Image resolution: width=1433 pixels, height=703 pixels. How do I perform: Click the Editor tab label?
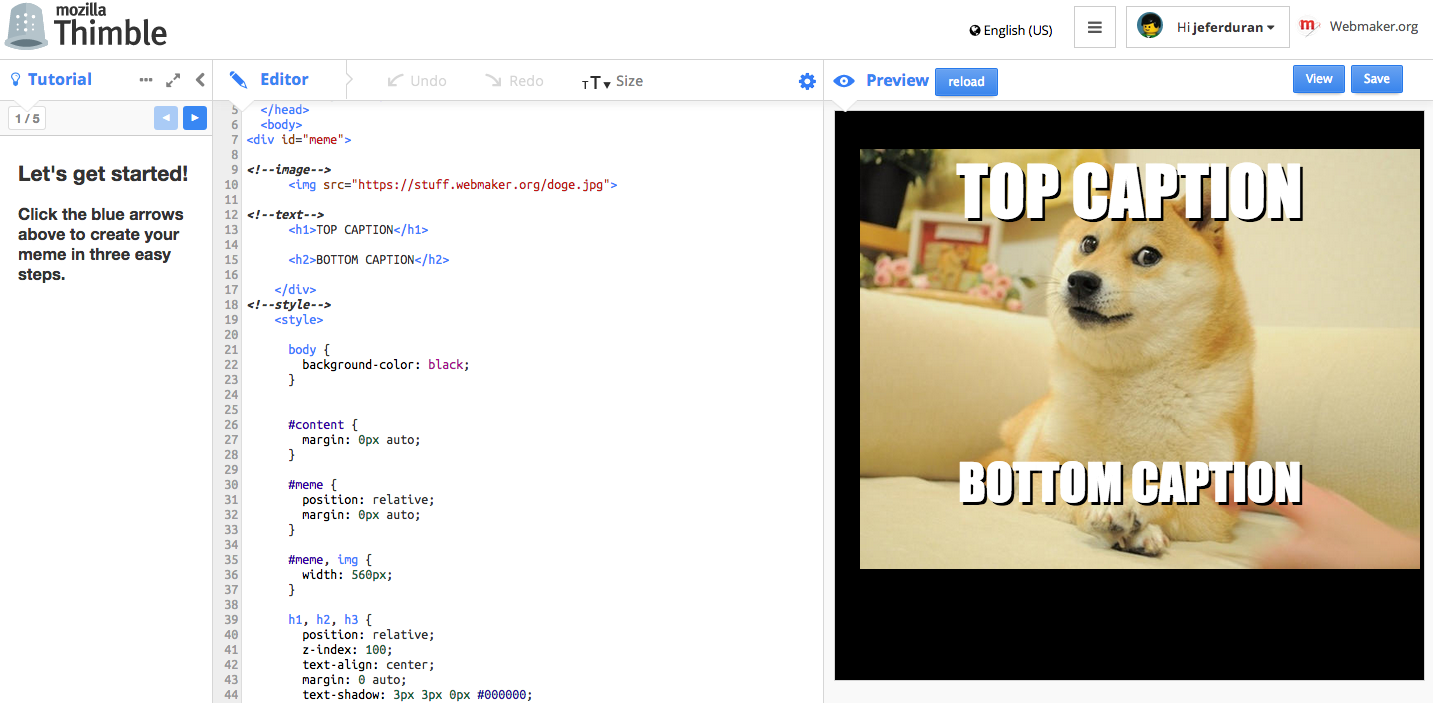pos(284,80)
